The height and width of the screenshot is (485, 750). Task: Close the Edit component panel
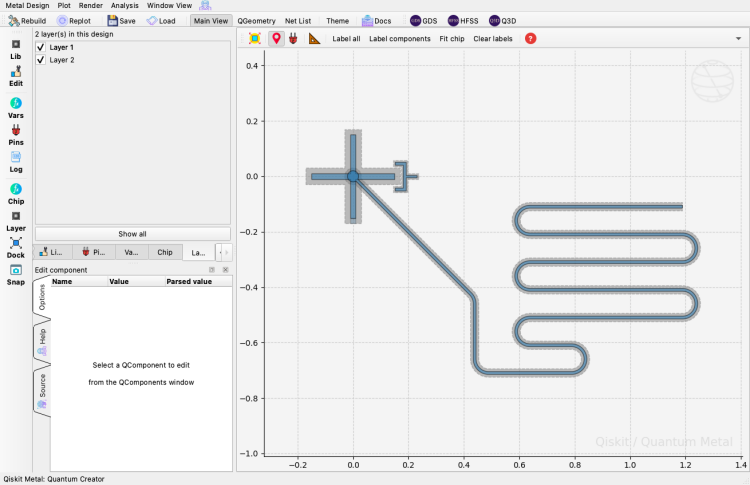pos(225,270)
